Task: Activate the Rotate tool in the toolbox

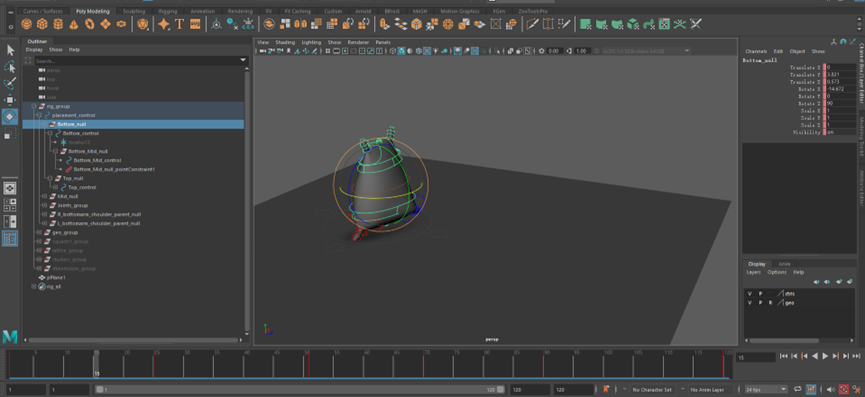Action: [10, 117]
